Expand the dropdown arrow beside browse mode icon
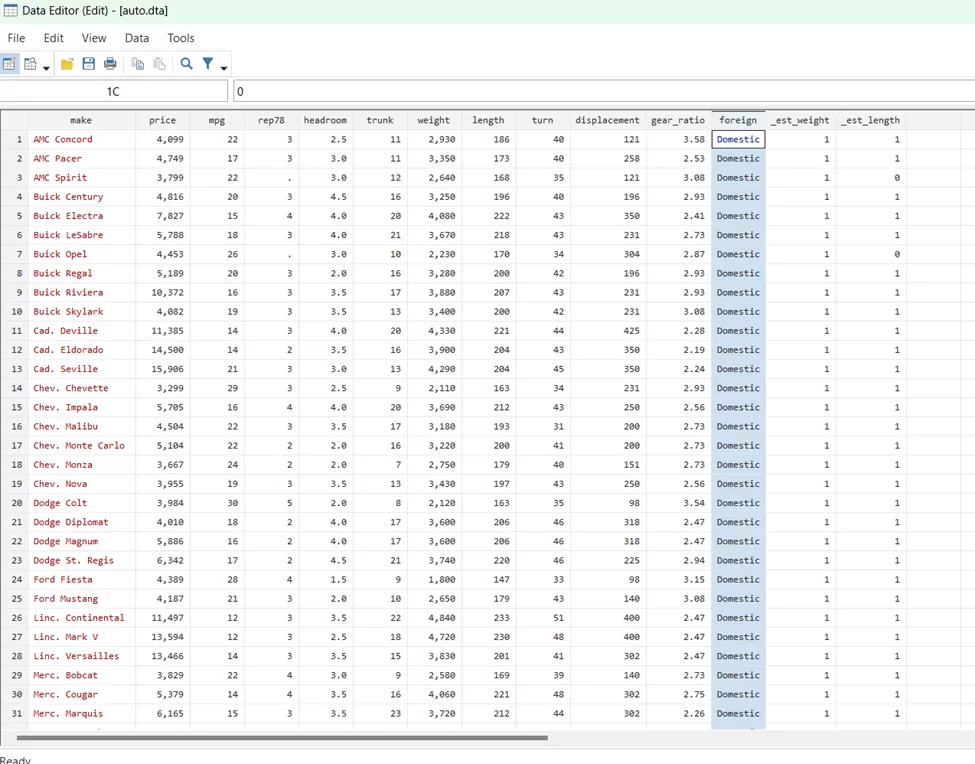 [46, 68]
